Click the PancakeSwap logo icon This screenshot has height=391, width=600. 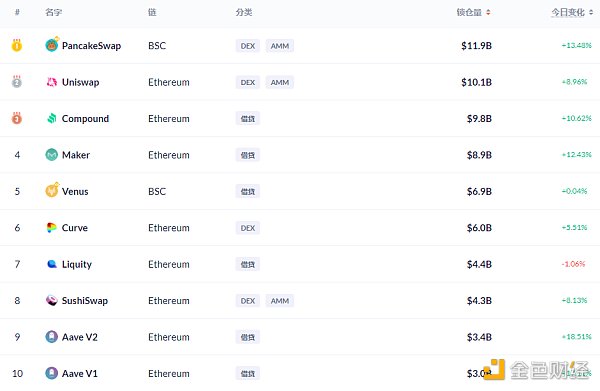point(52,45)
